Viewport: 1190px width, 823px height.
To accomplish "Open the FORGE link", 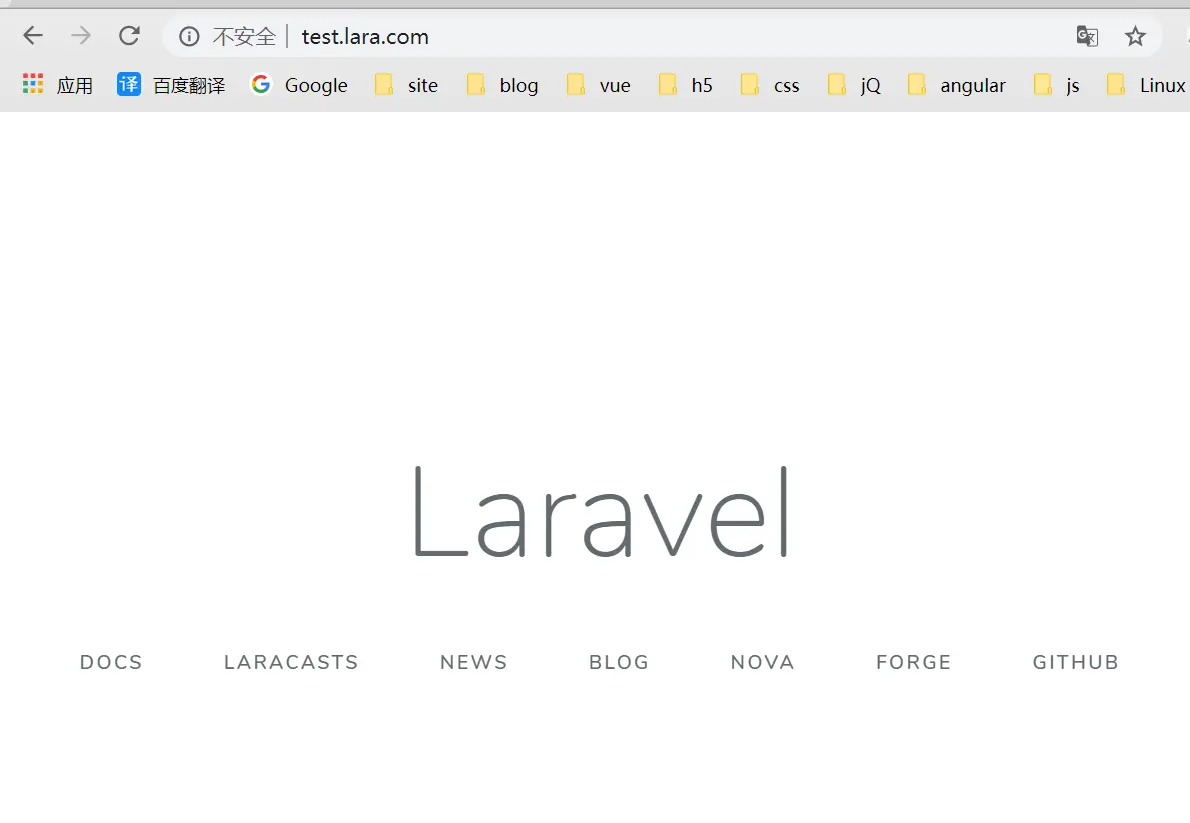I will pyautogui.click(x=913, y=662).
